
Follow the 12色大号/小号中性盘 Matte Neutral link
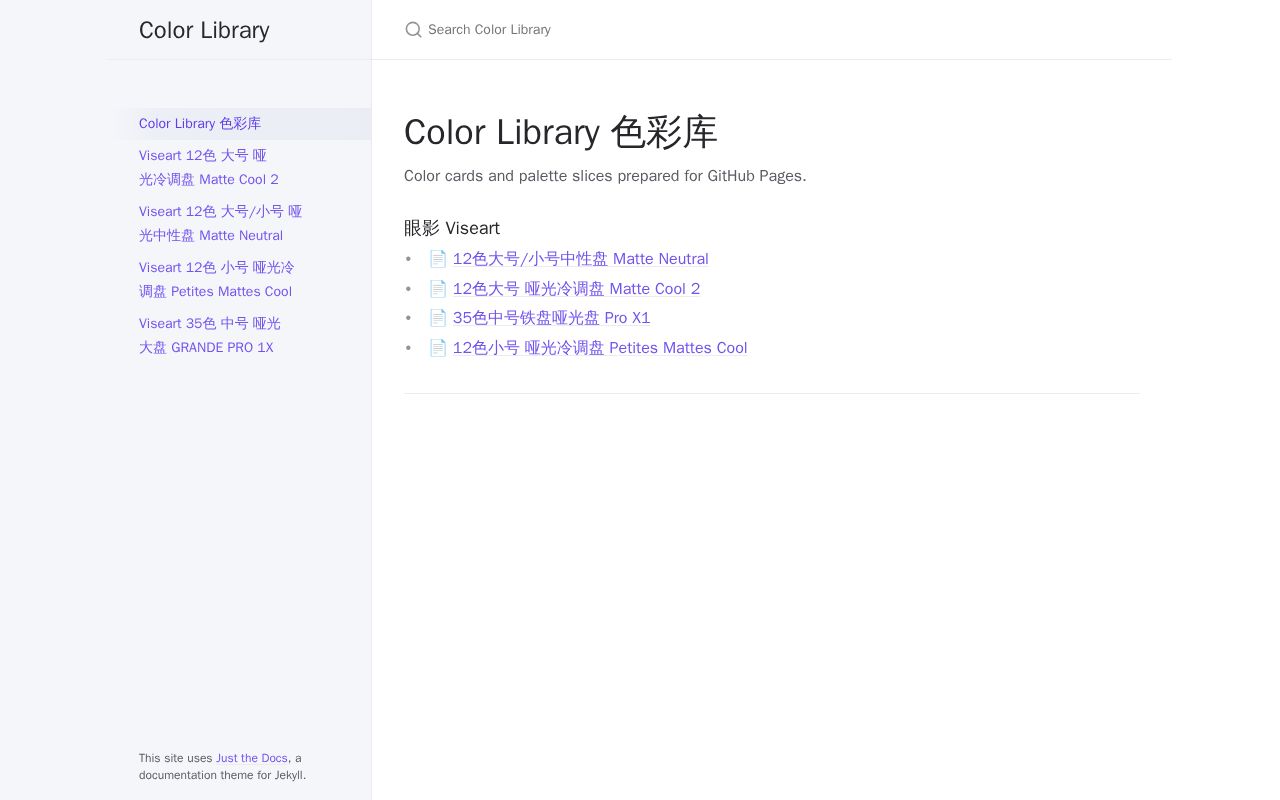click(x=580, y=259)
